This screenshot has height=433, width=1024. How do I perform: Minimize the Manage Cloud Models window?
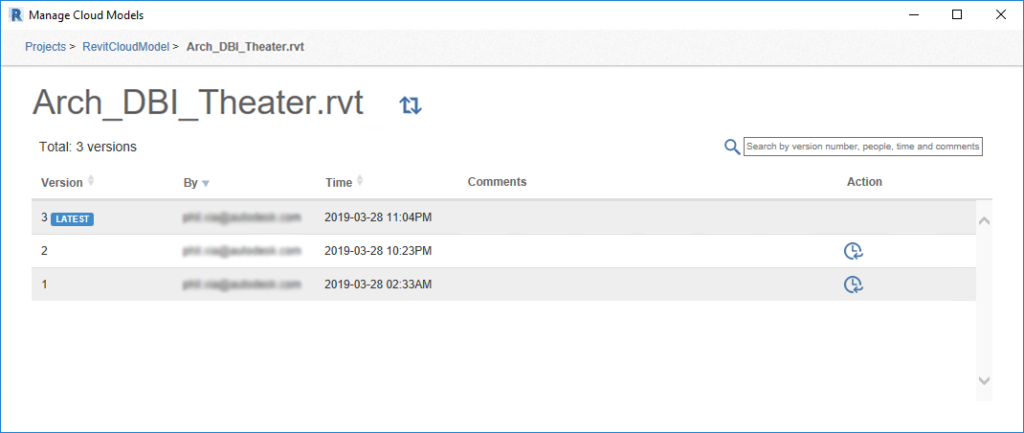(x=914, y=15)
